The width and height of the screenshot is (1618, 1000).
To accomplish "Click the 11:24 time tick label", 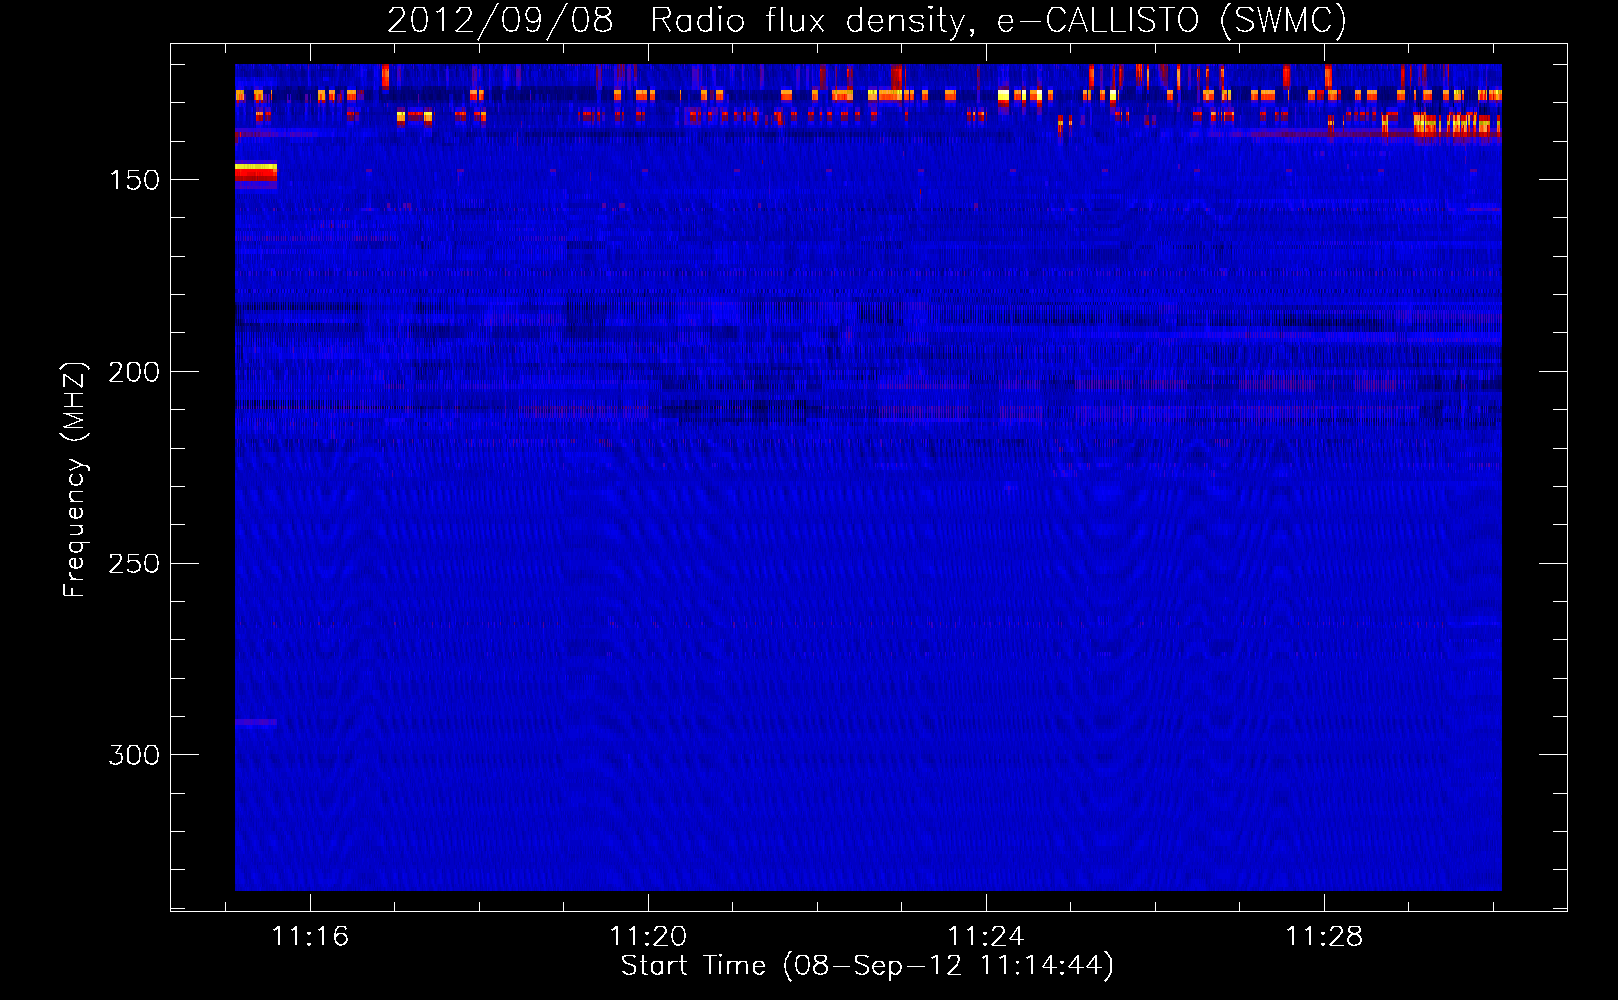I will [986, 936].
